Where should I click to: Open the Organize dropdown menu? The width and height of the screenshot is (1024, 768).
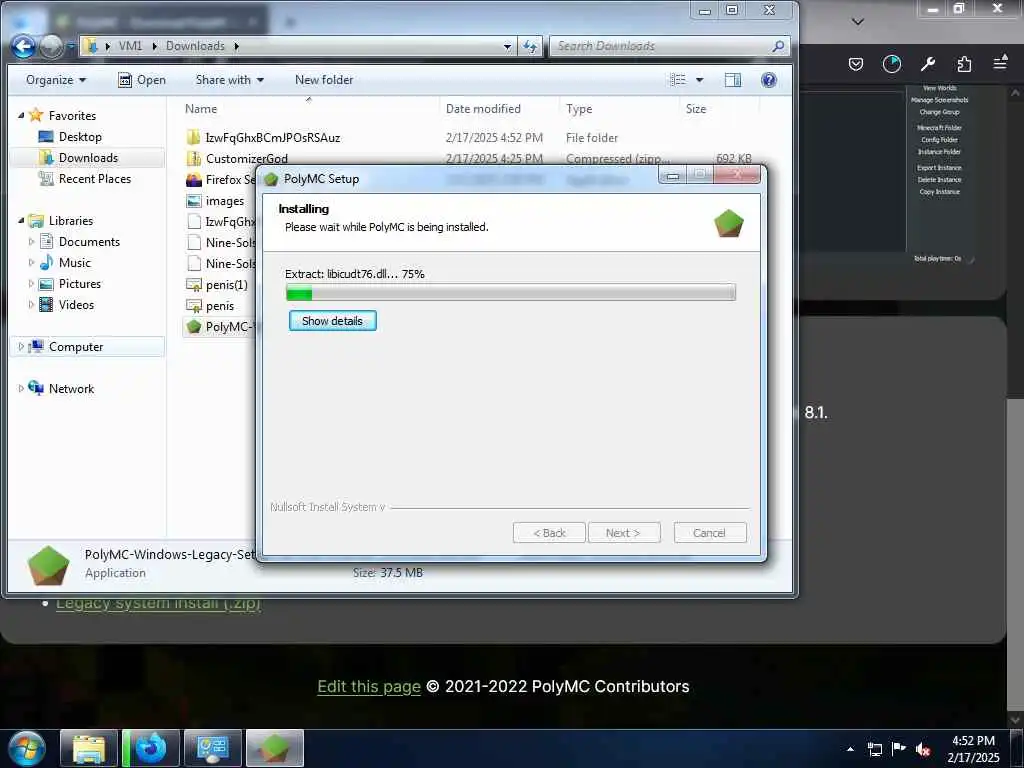56,80
